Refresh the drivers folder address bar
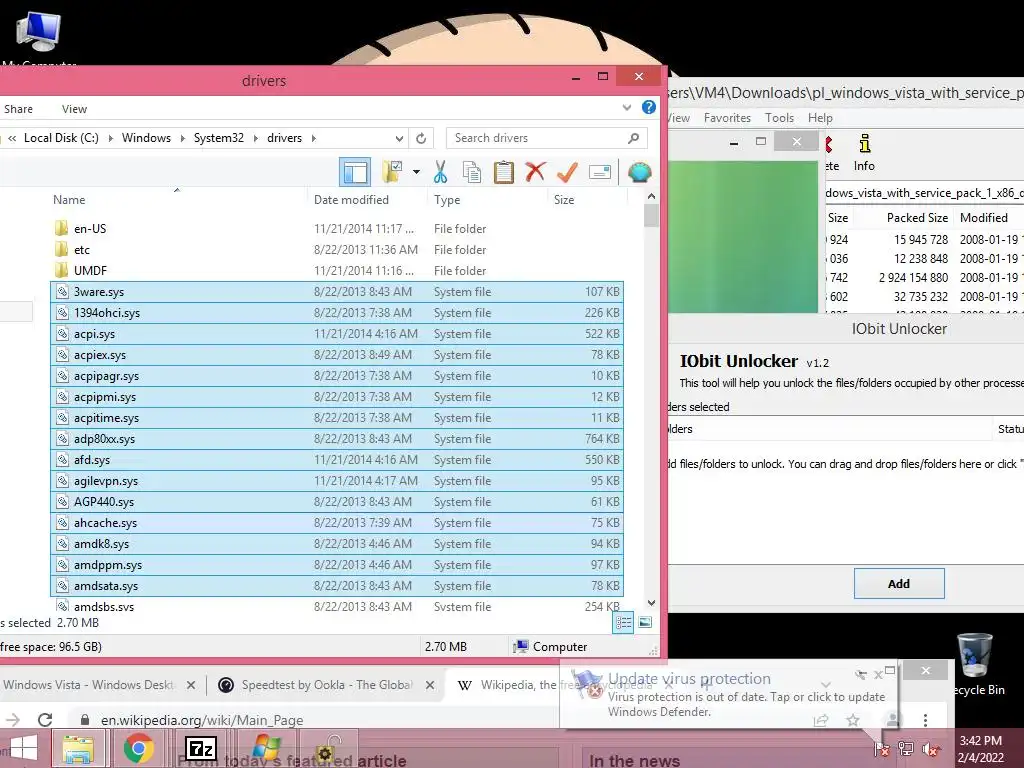This screenshot has width=1024, height=768. coord(421,138)
